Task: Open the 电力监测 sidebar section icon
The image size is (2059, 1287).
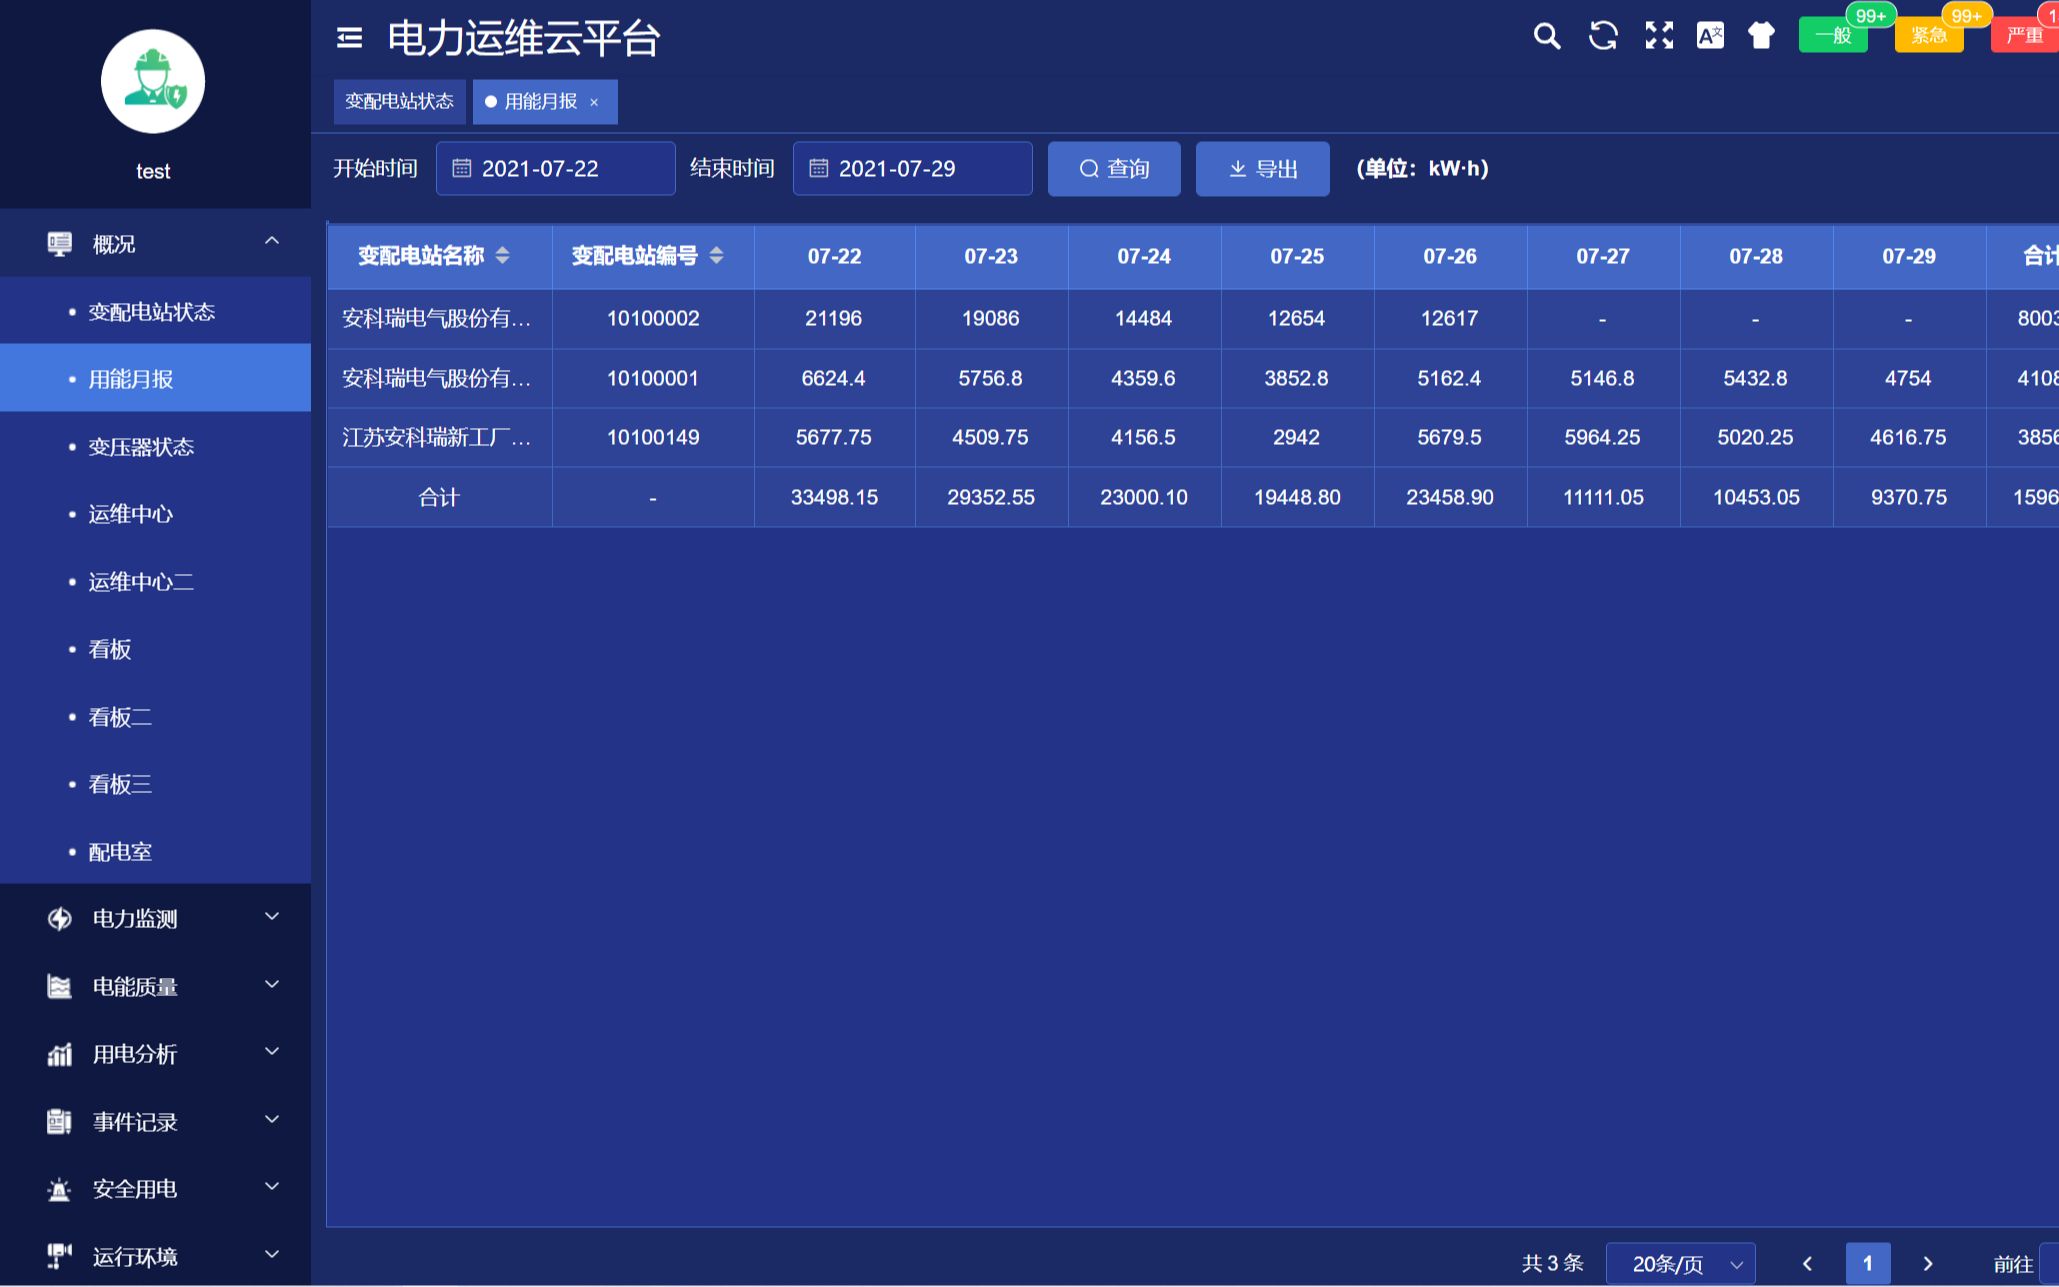Action: [59, 918]
